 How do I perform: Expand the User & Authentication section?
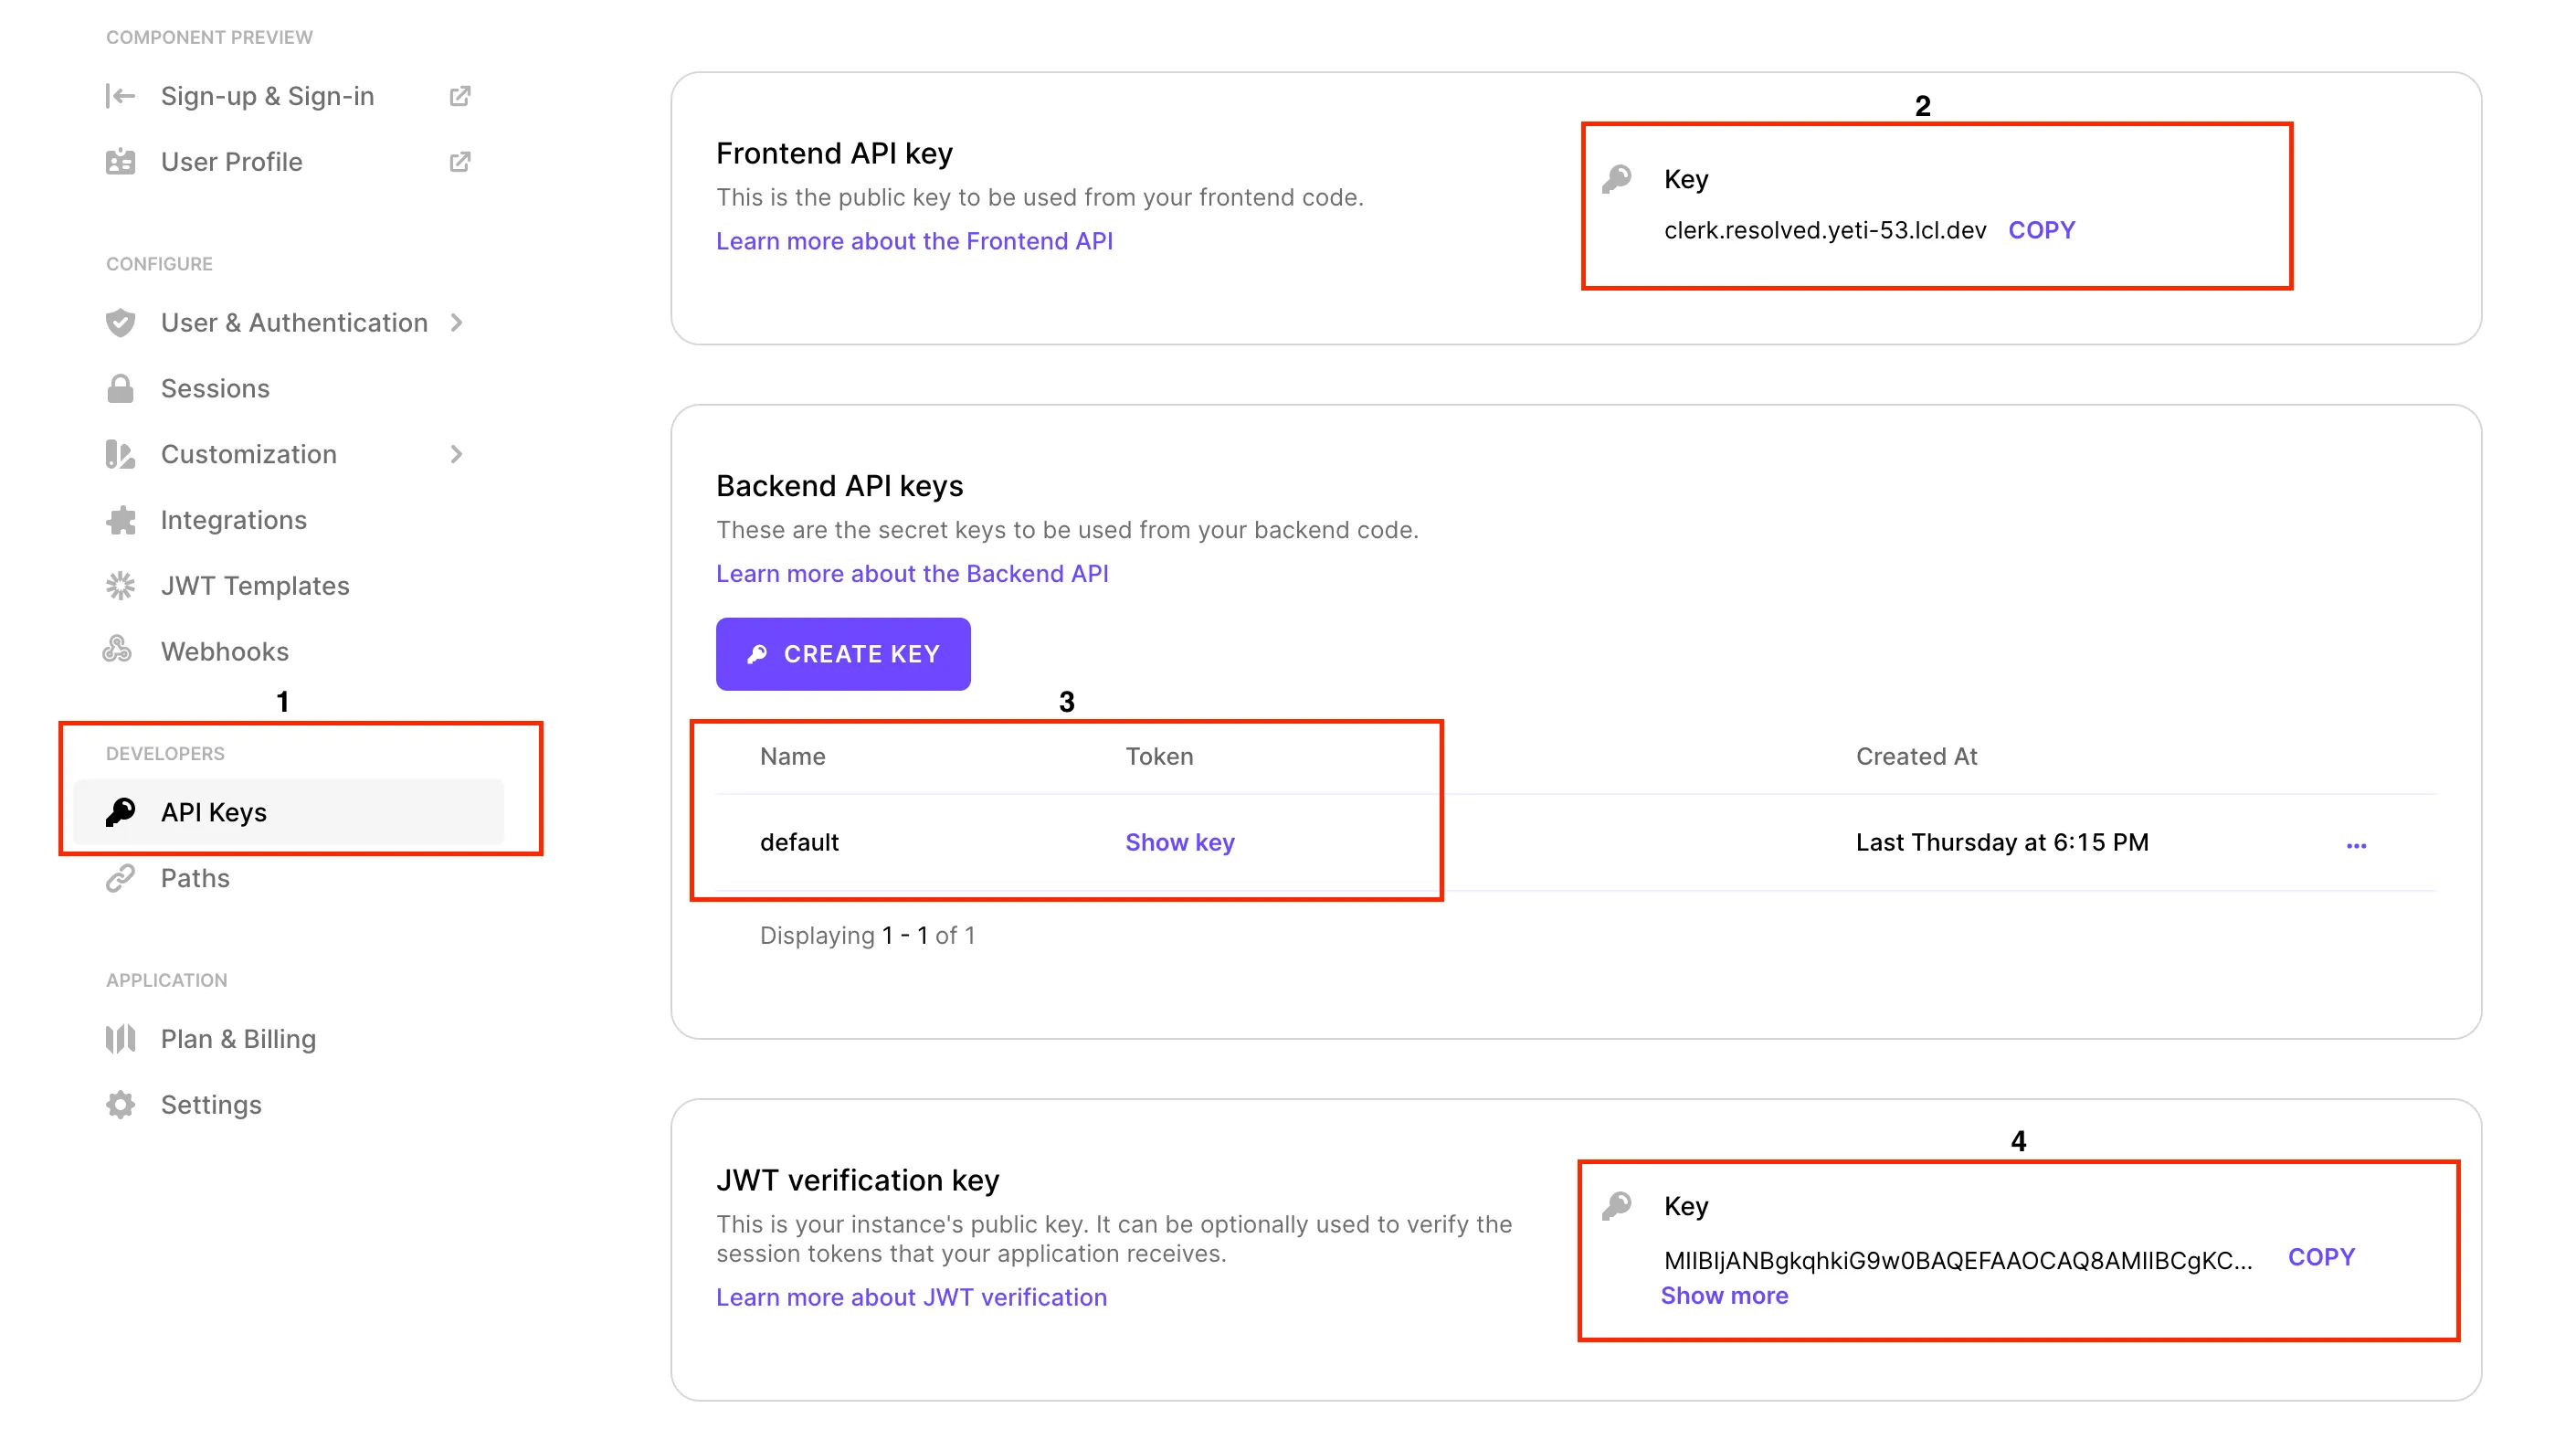pyautogui.click(x=457, y=322)
